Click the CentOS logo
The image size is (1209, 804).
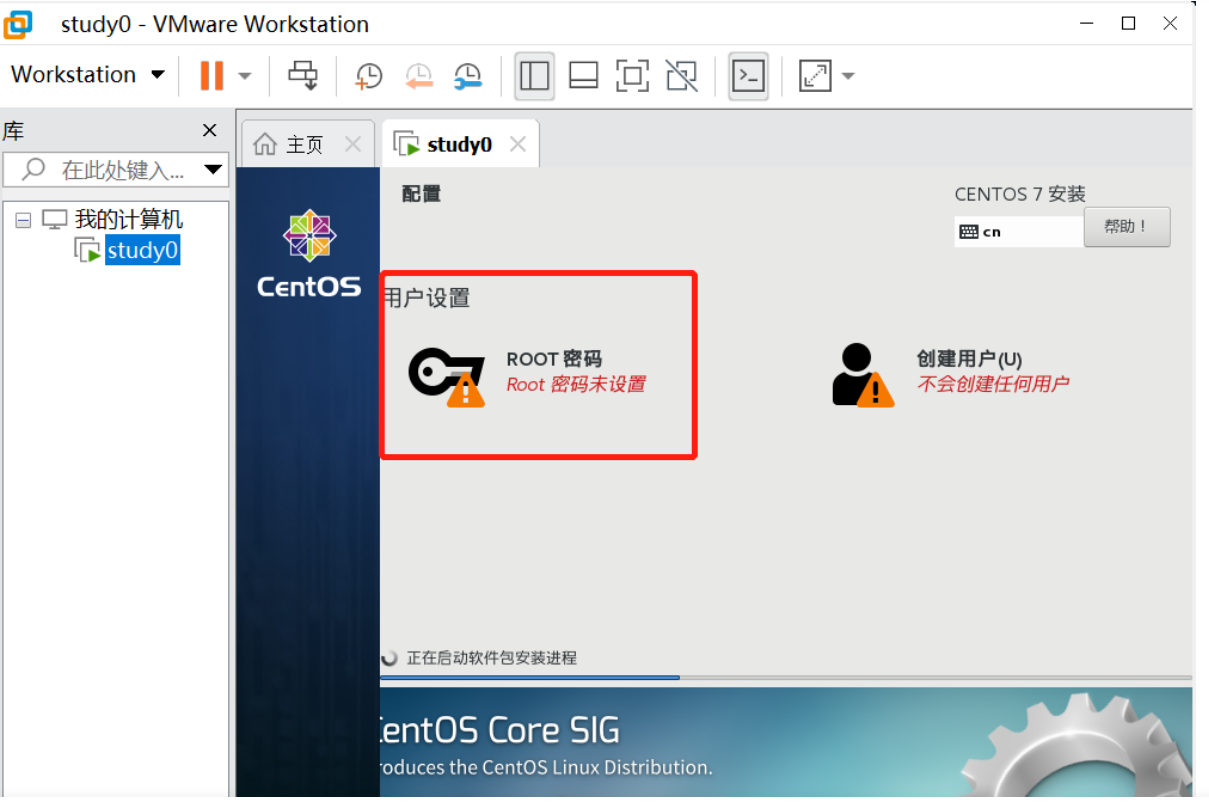(x=309, y=254)
